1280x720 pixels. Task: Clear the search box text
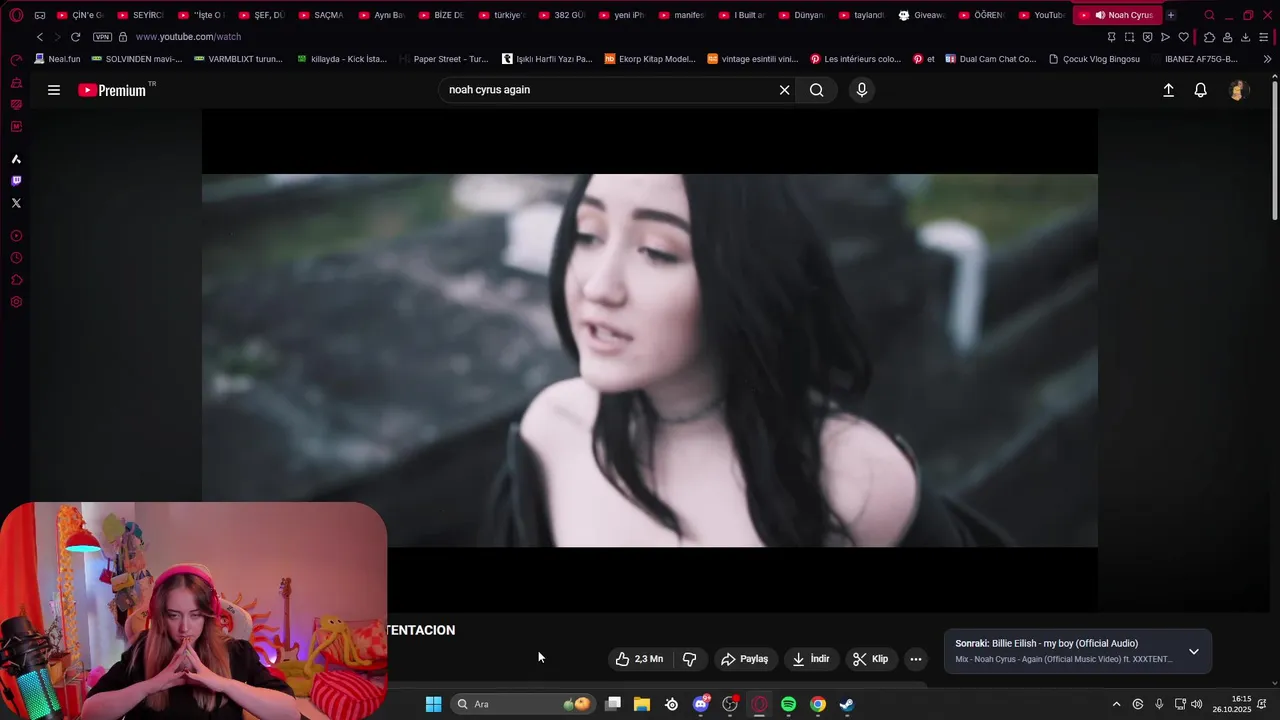click(784, 90)
